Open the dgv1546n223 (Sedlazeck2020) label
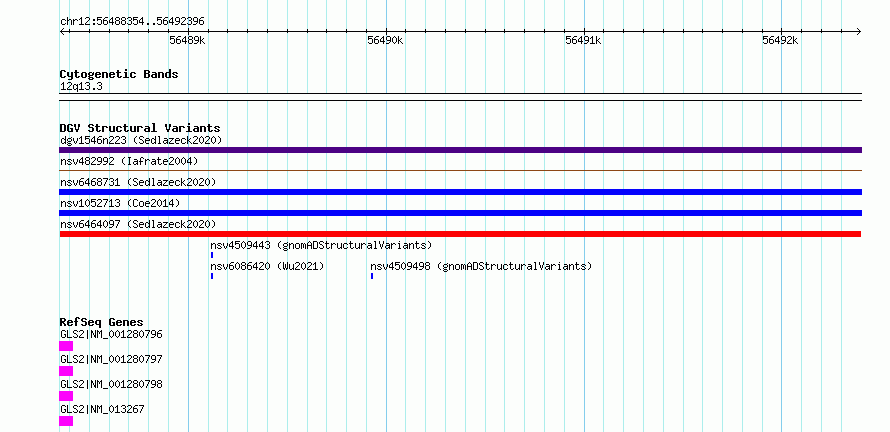Screen dimensions: 890x432 tap(141, 140)
